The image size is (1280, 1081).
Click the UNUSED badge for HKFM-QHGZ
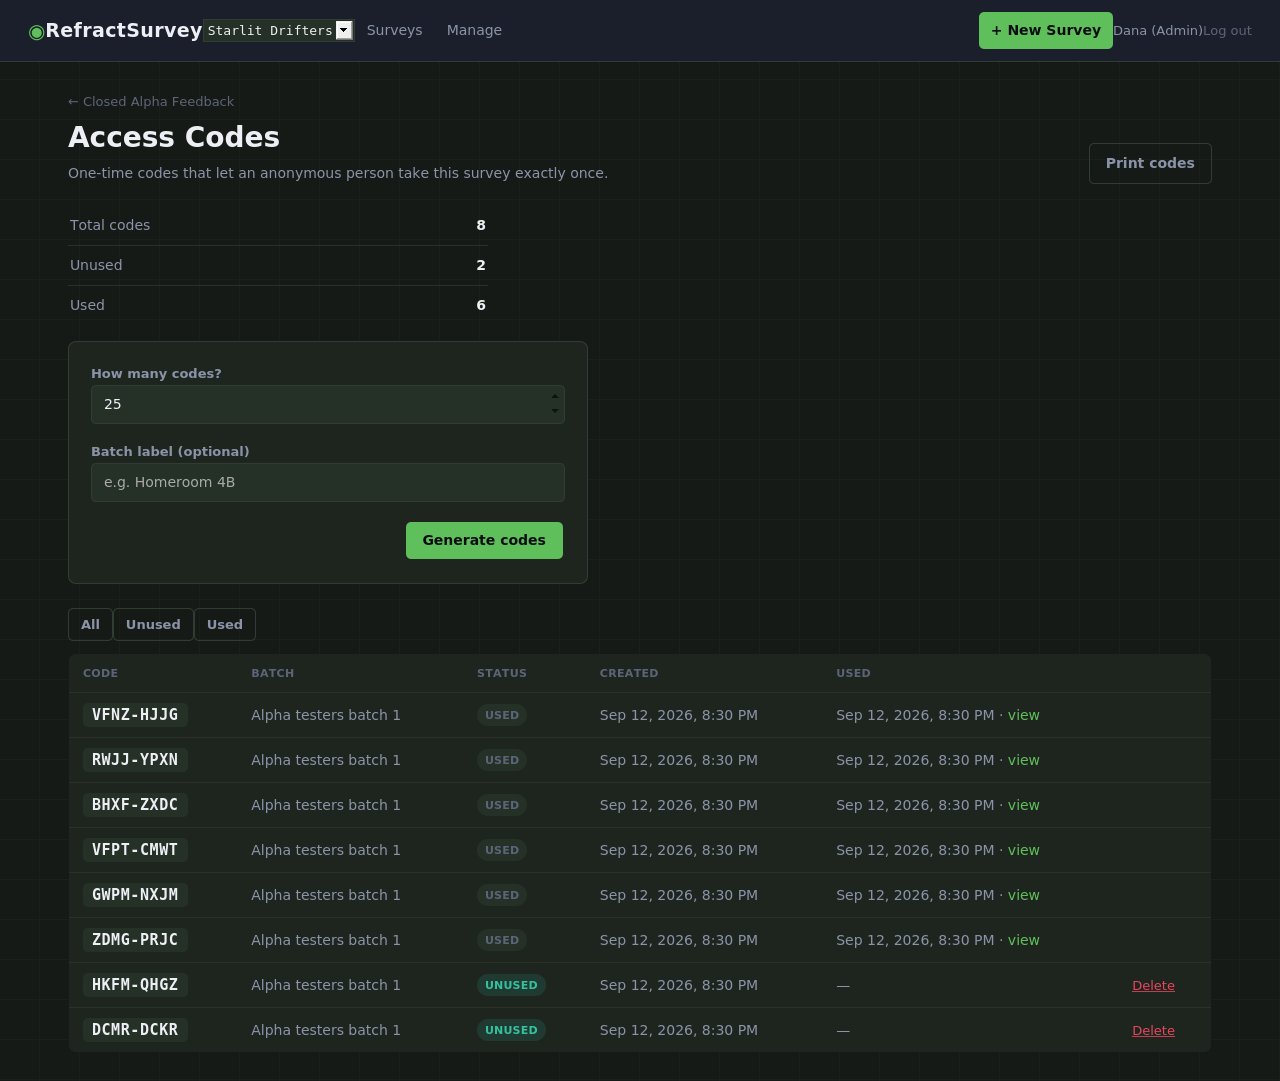point(511,985)
